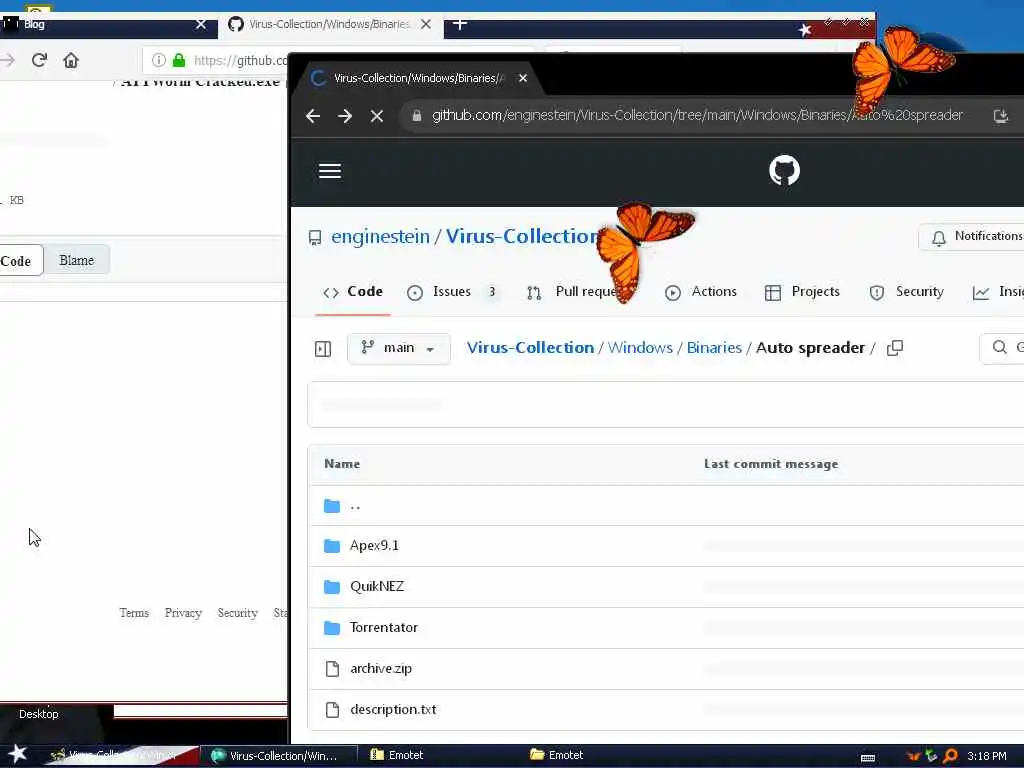Click the lock icon in front address bar

click(x=417, y=116)
